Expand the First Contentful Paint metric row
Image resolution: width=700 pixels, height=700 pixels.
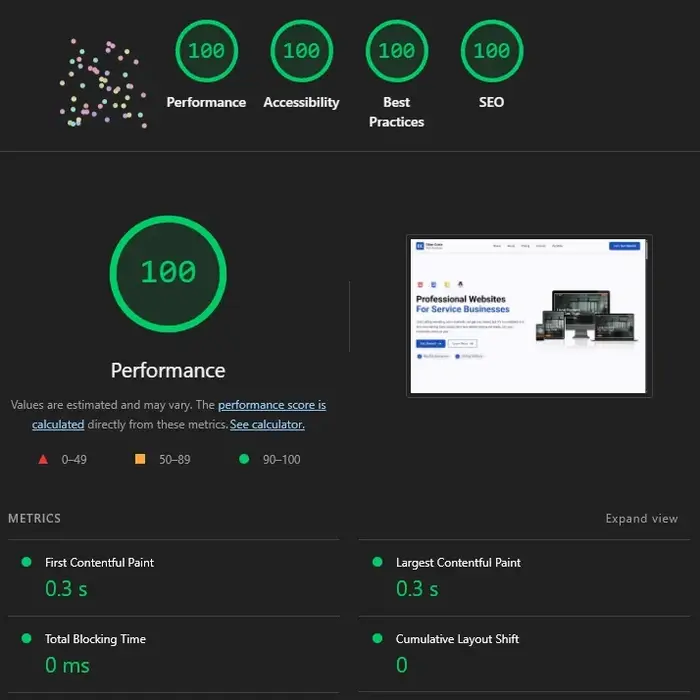point(99,563)
